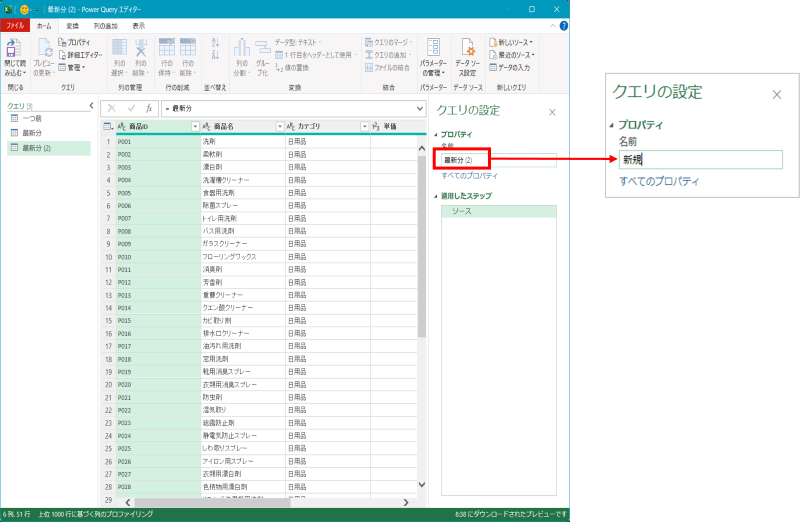
Task: Open データソース設定 icon
Action: 468,48
